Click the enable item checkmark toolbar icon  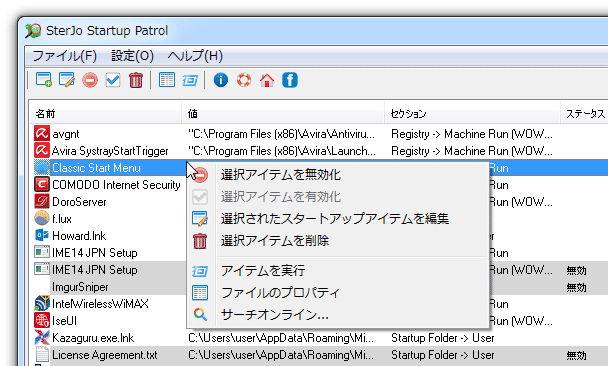point(113,80)
